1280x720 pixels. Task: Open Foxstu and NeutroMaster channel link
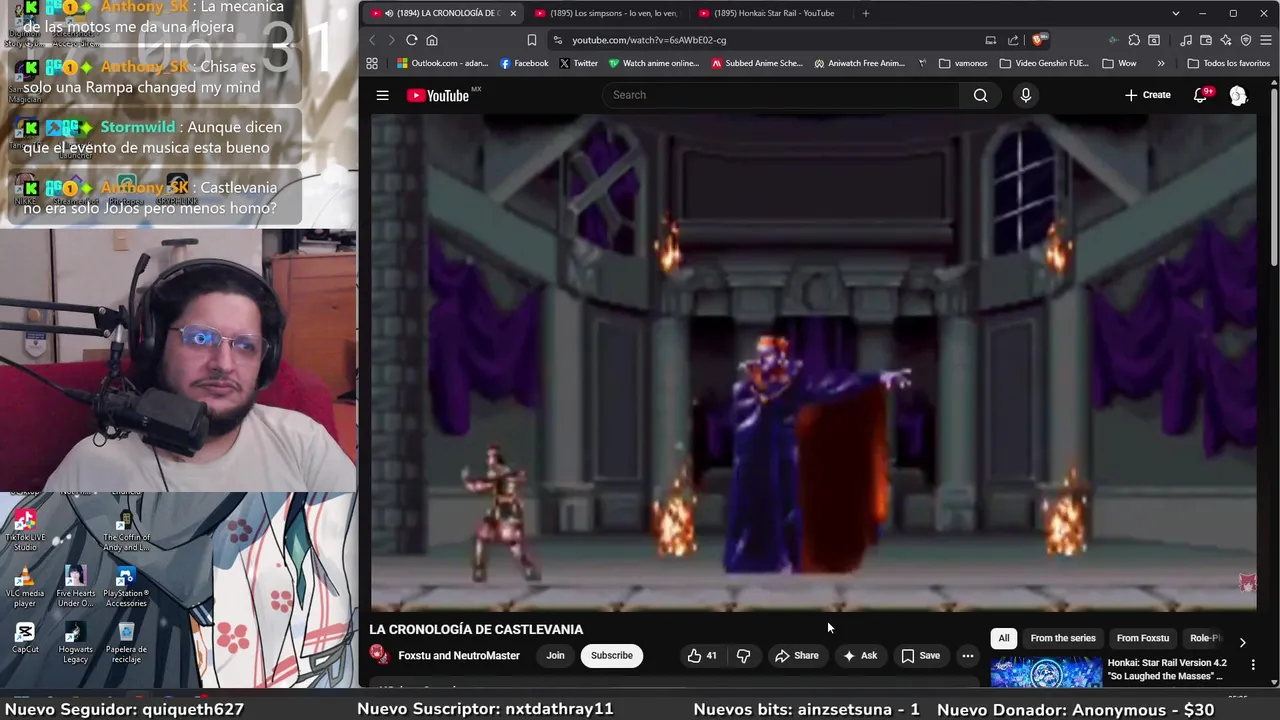(459, 656)
